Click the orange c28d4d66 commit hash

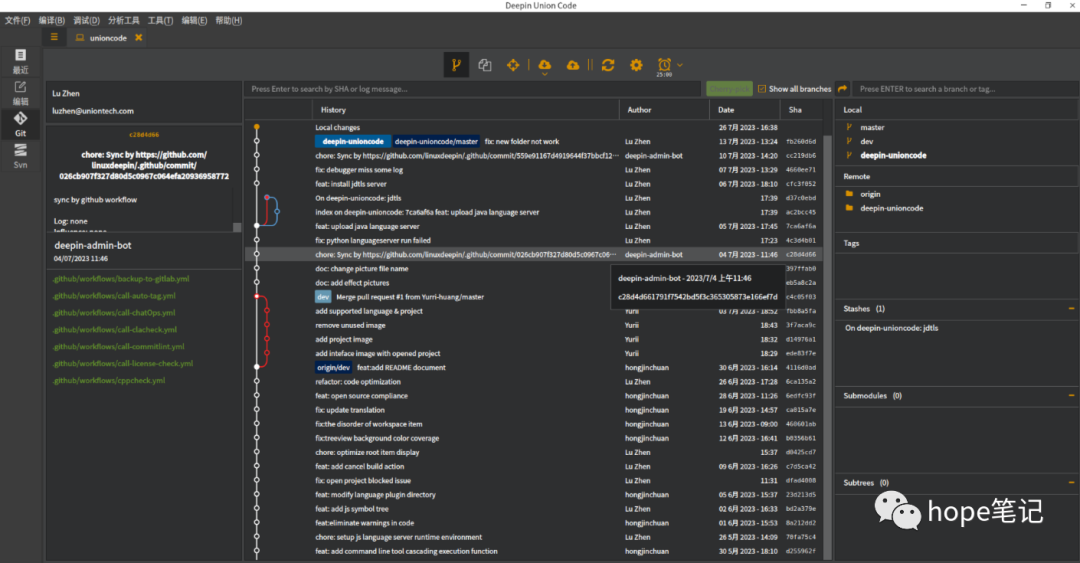tap(144, 135)
